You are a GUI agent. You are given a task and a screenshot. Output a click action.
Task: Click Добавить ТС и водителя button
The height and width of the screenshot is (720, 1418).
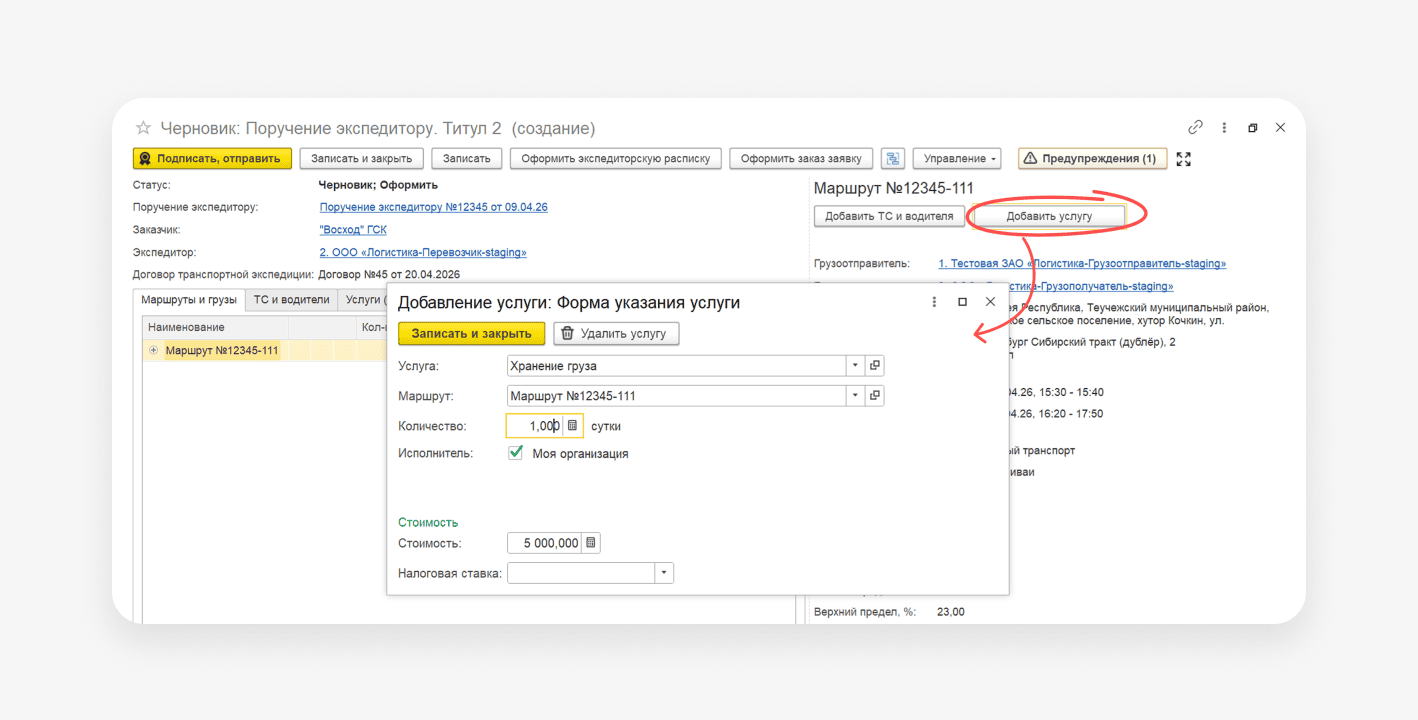coord(890,215)
